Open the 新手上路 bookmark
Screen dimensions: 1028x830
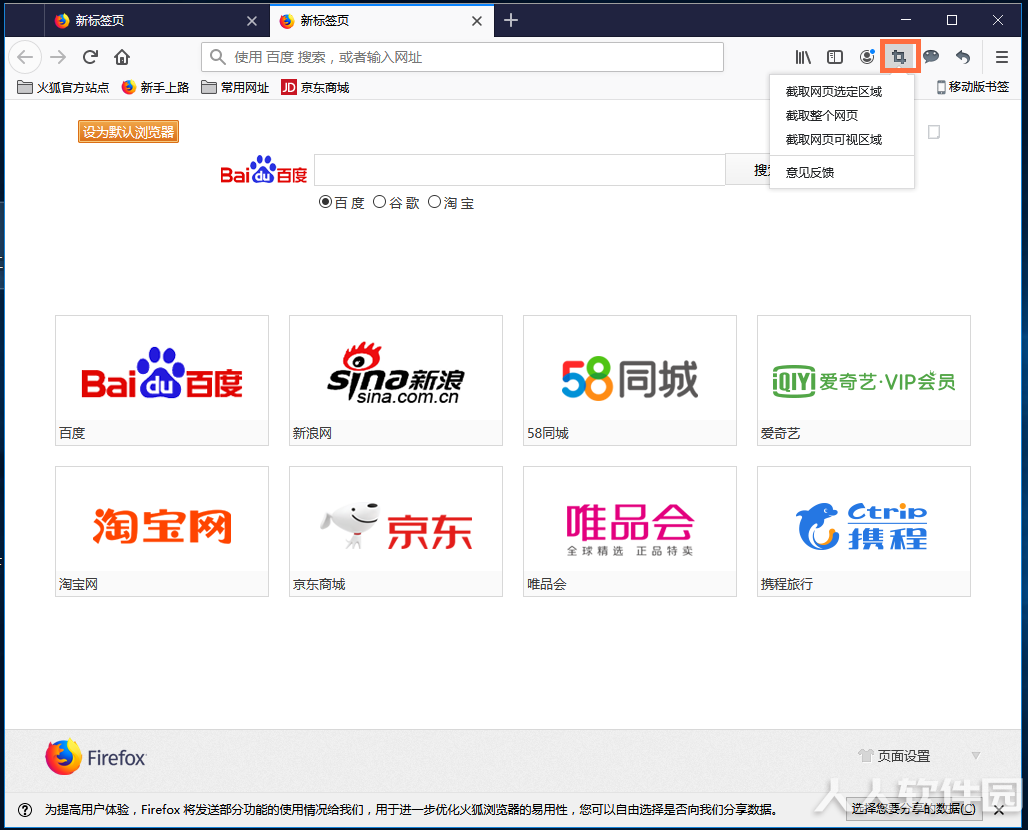(155, 87)
